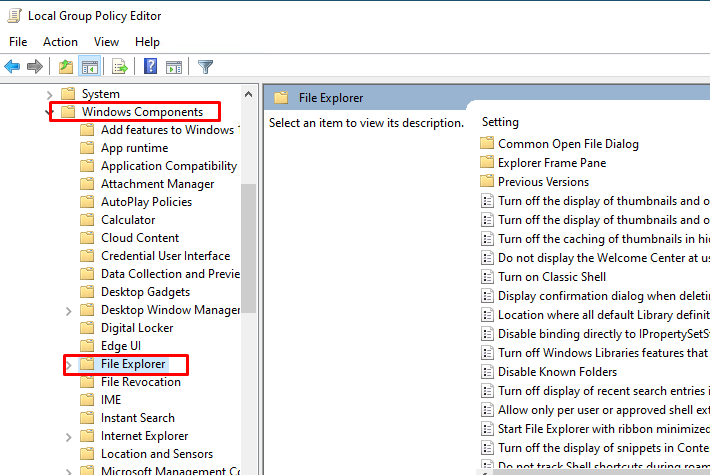The height and width of the screenshot is (475, 710).
Task: Select Turn off Windows Libraries features setting
Action: pyautogui.click(x=604, y=353)
